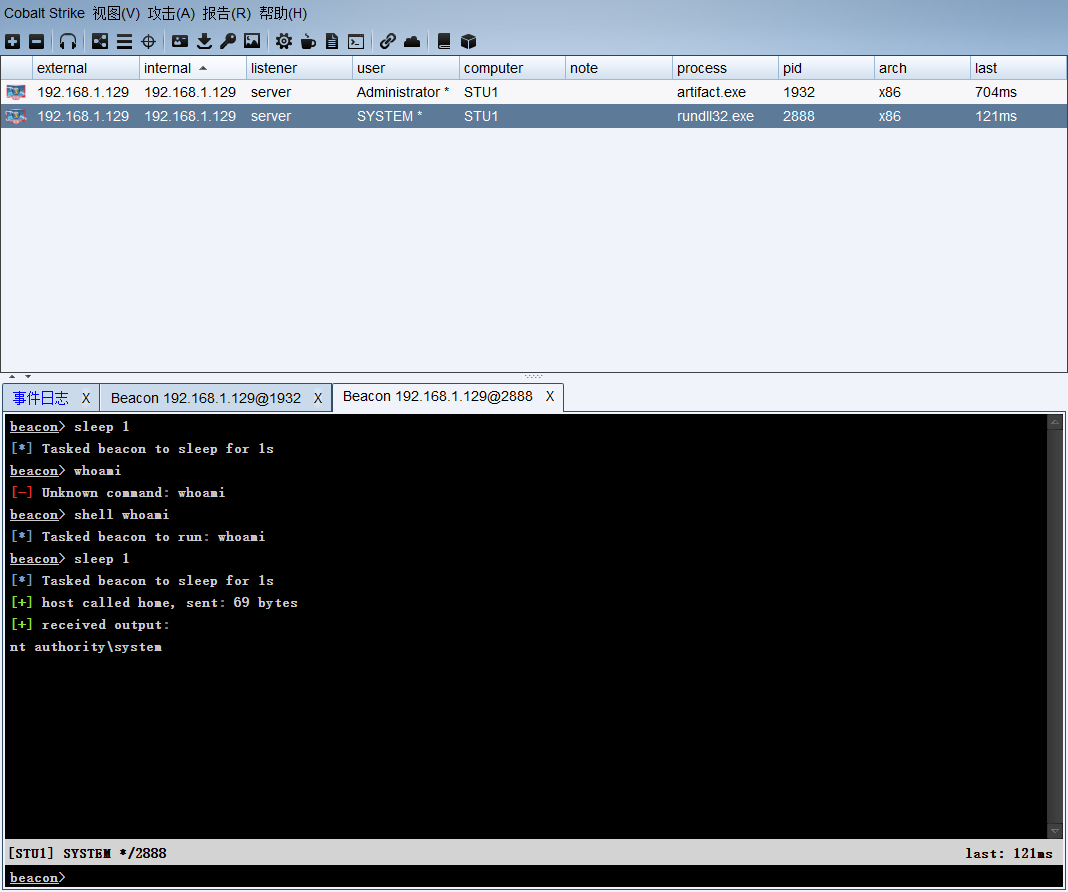Click 'host called home, sent: 69 bytes' line
The height and width of the screenshot is (892, 1068).
tap(155, 603)
